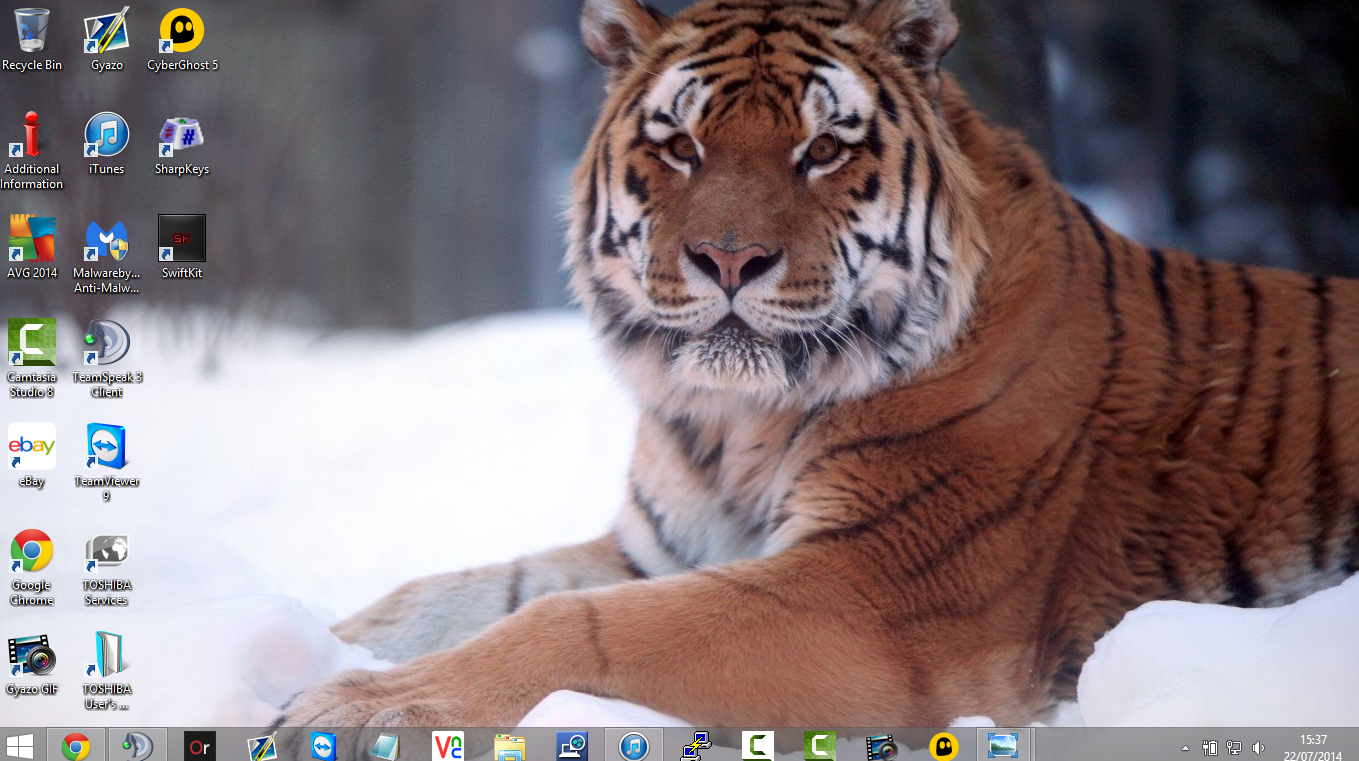Screen dimensions: 1359x761
Task: Switch to TeamSpeak in the taskbar
Action: (137, 746)
